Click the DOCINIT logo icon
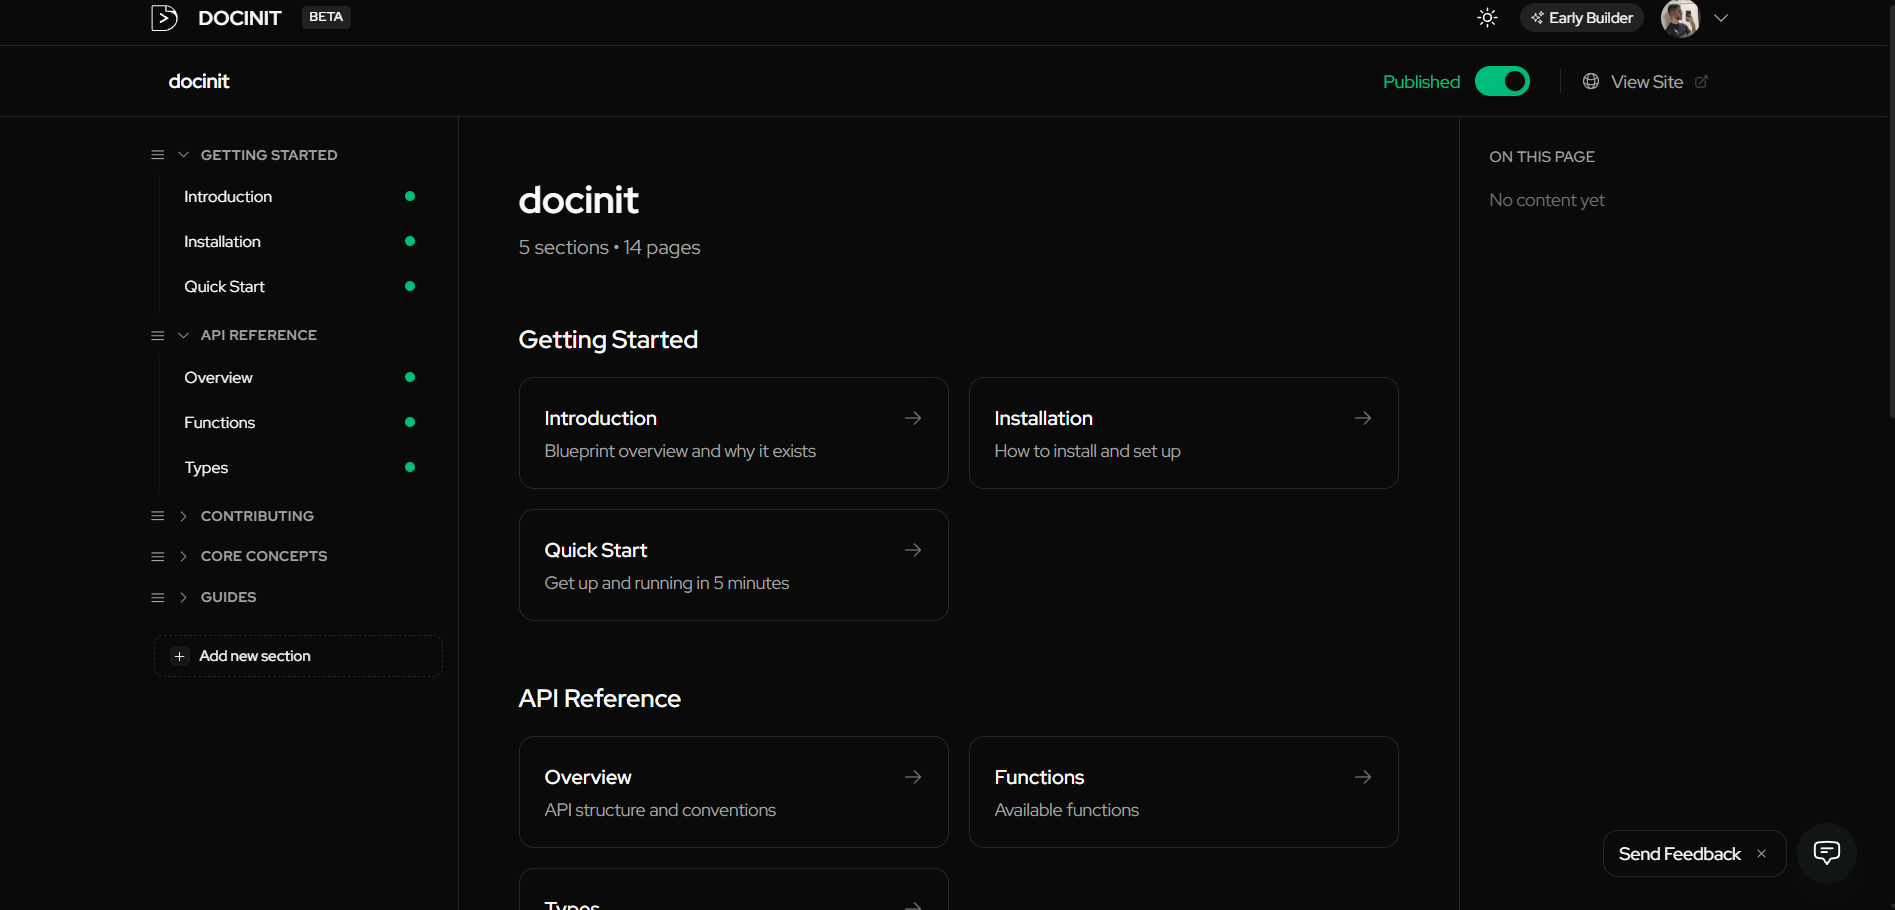The width and height of the screenshot is (1895, 910). click(x=164, y=17)
